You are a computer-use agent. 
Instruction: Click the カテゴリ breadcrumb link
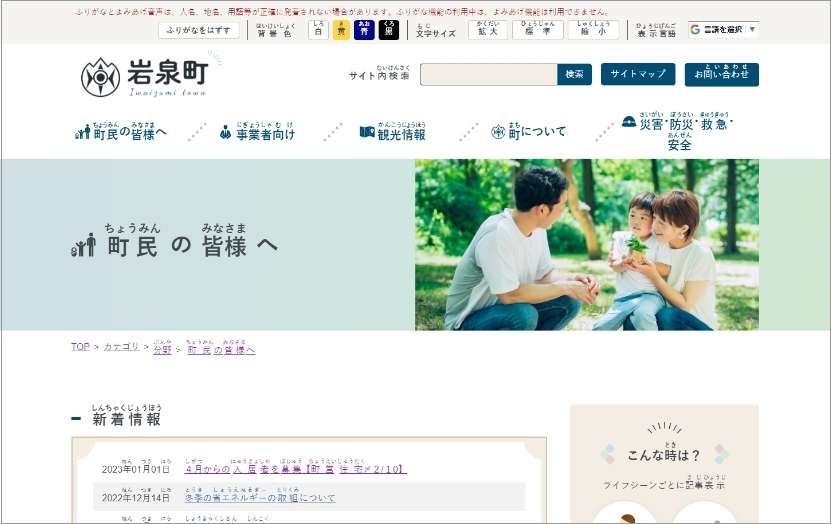tap(121, 347)
